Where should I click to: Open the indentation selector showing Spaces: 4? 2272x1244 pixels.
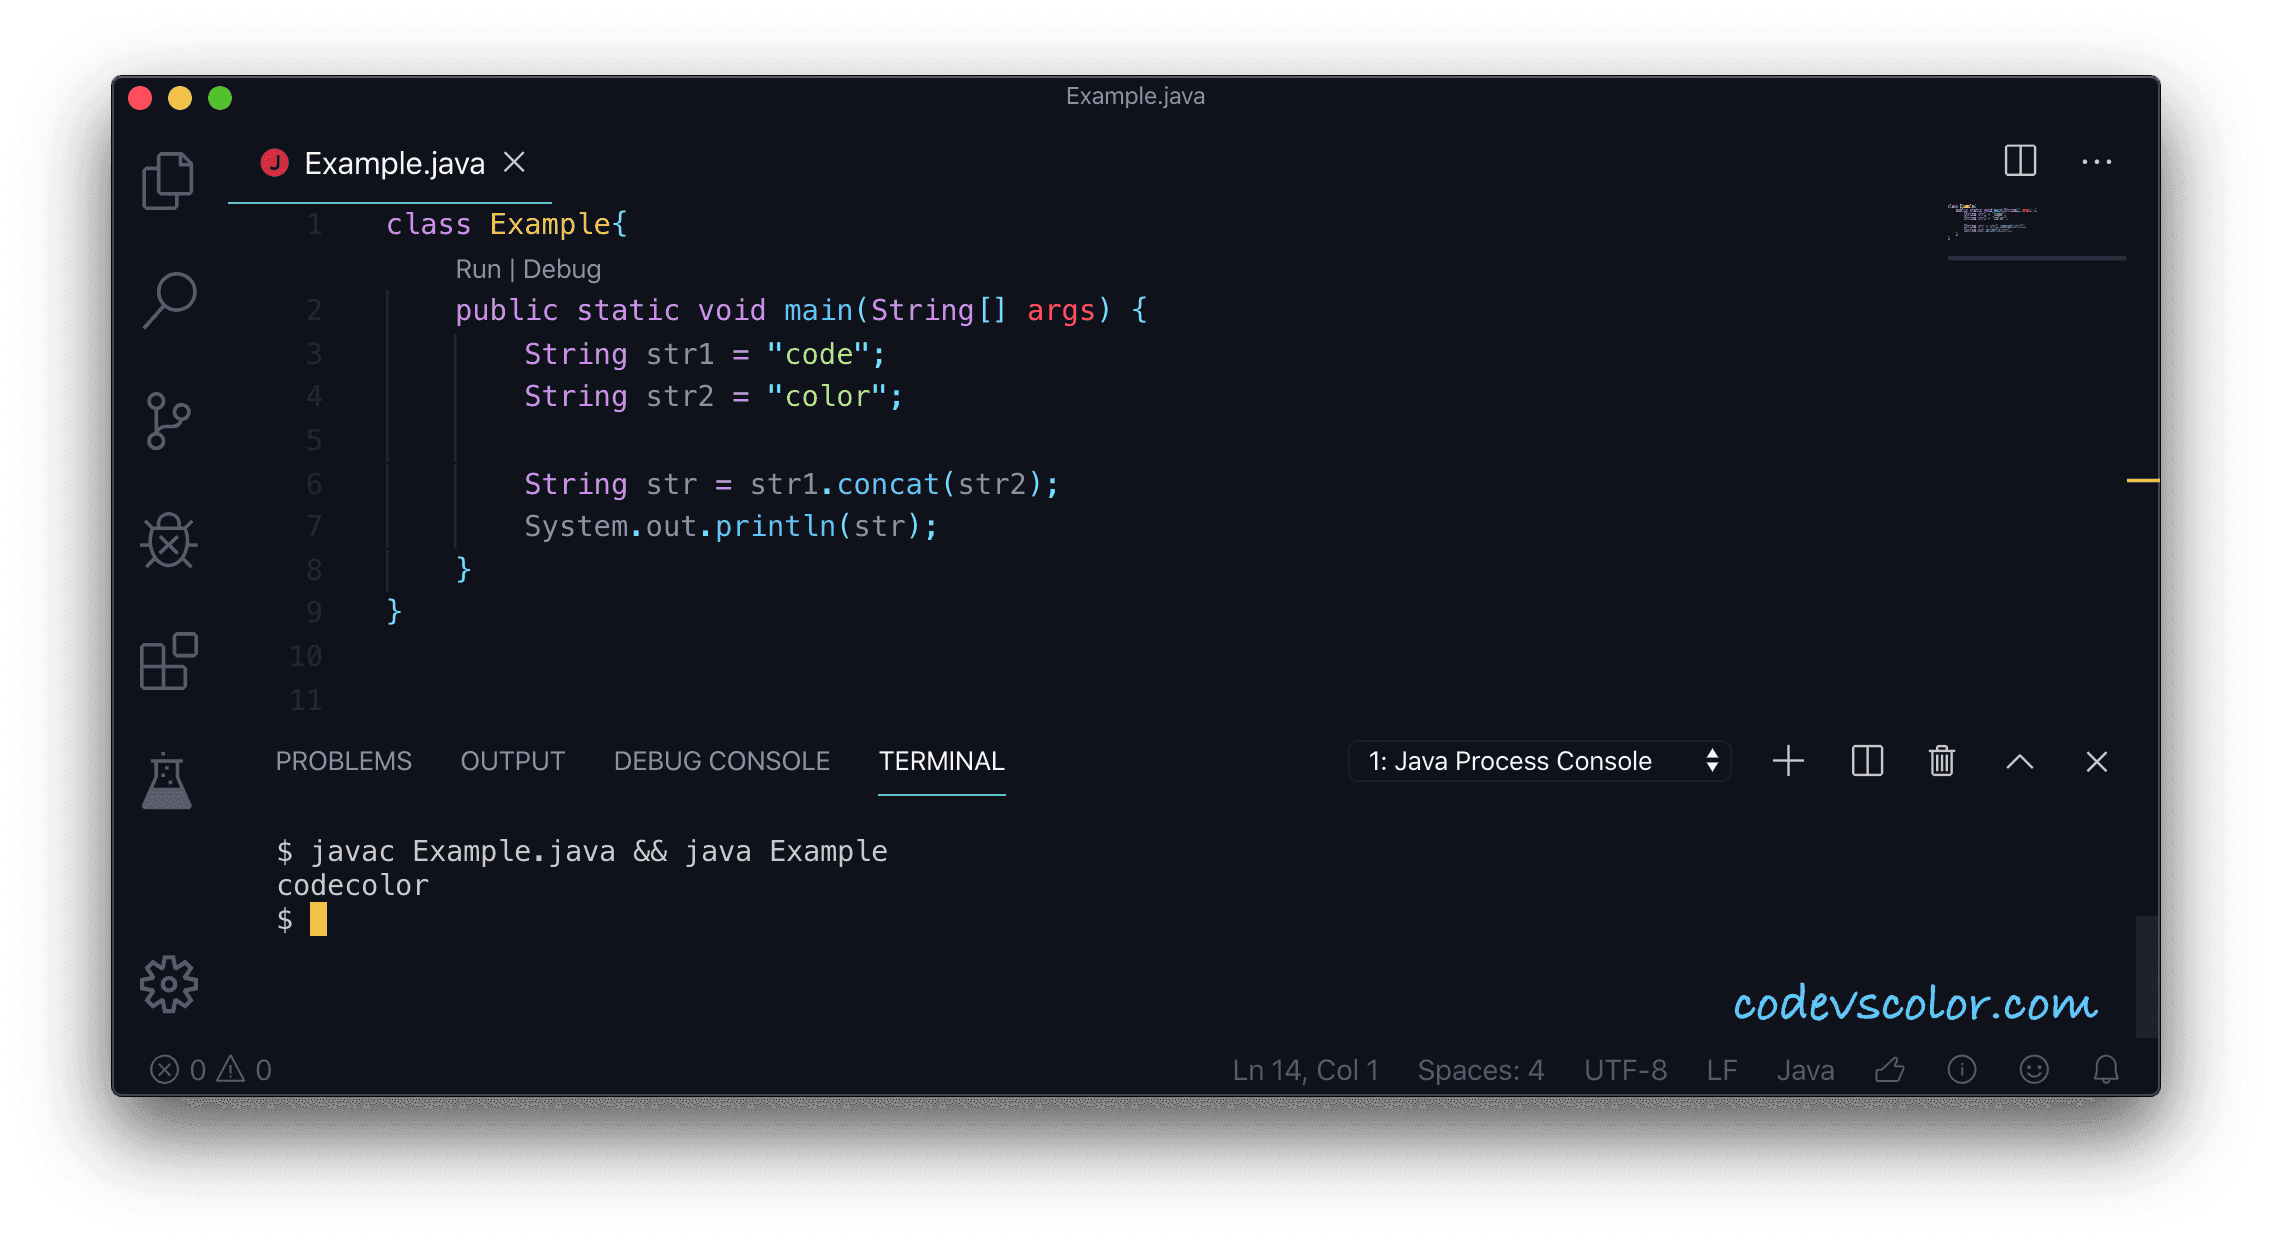coord(1480,1069)
